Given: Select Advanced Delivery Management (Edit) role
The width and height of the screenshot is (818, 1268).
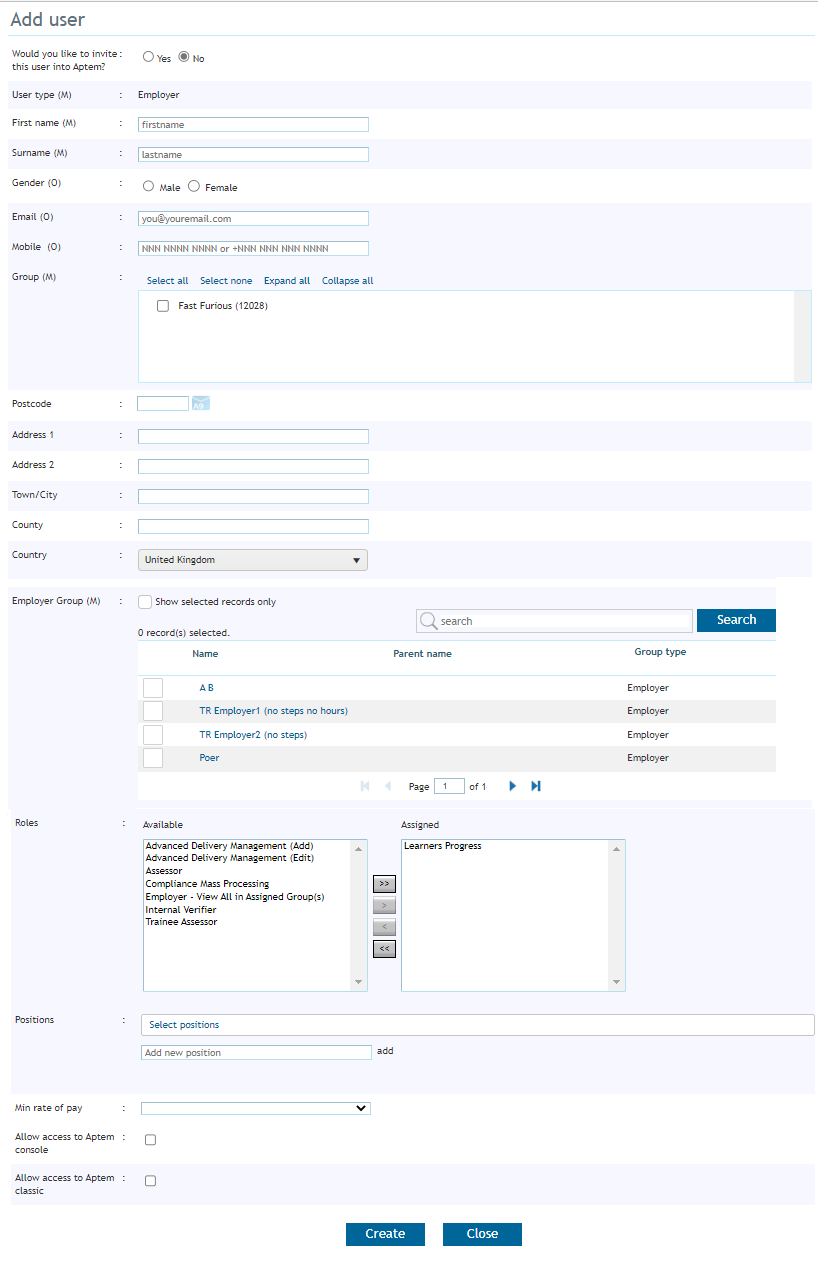Looking at the screenshot, I should click(229, 858).
